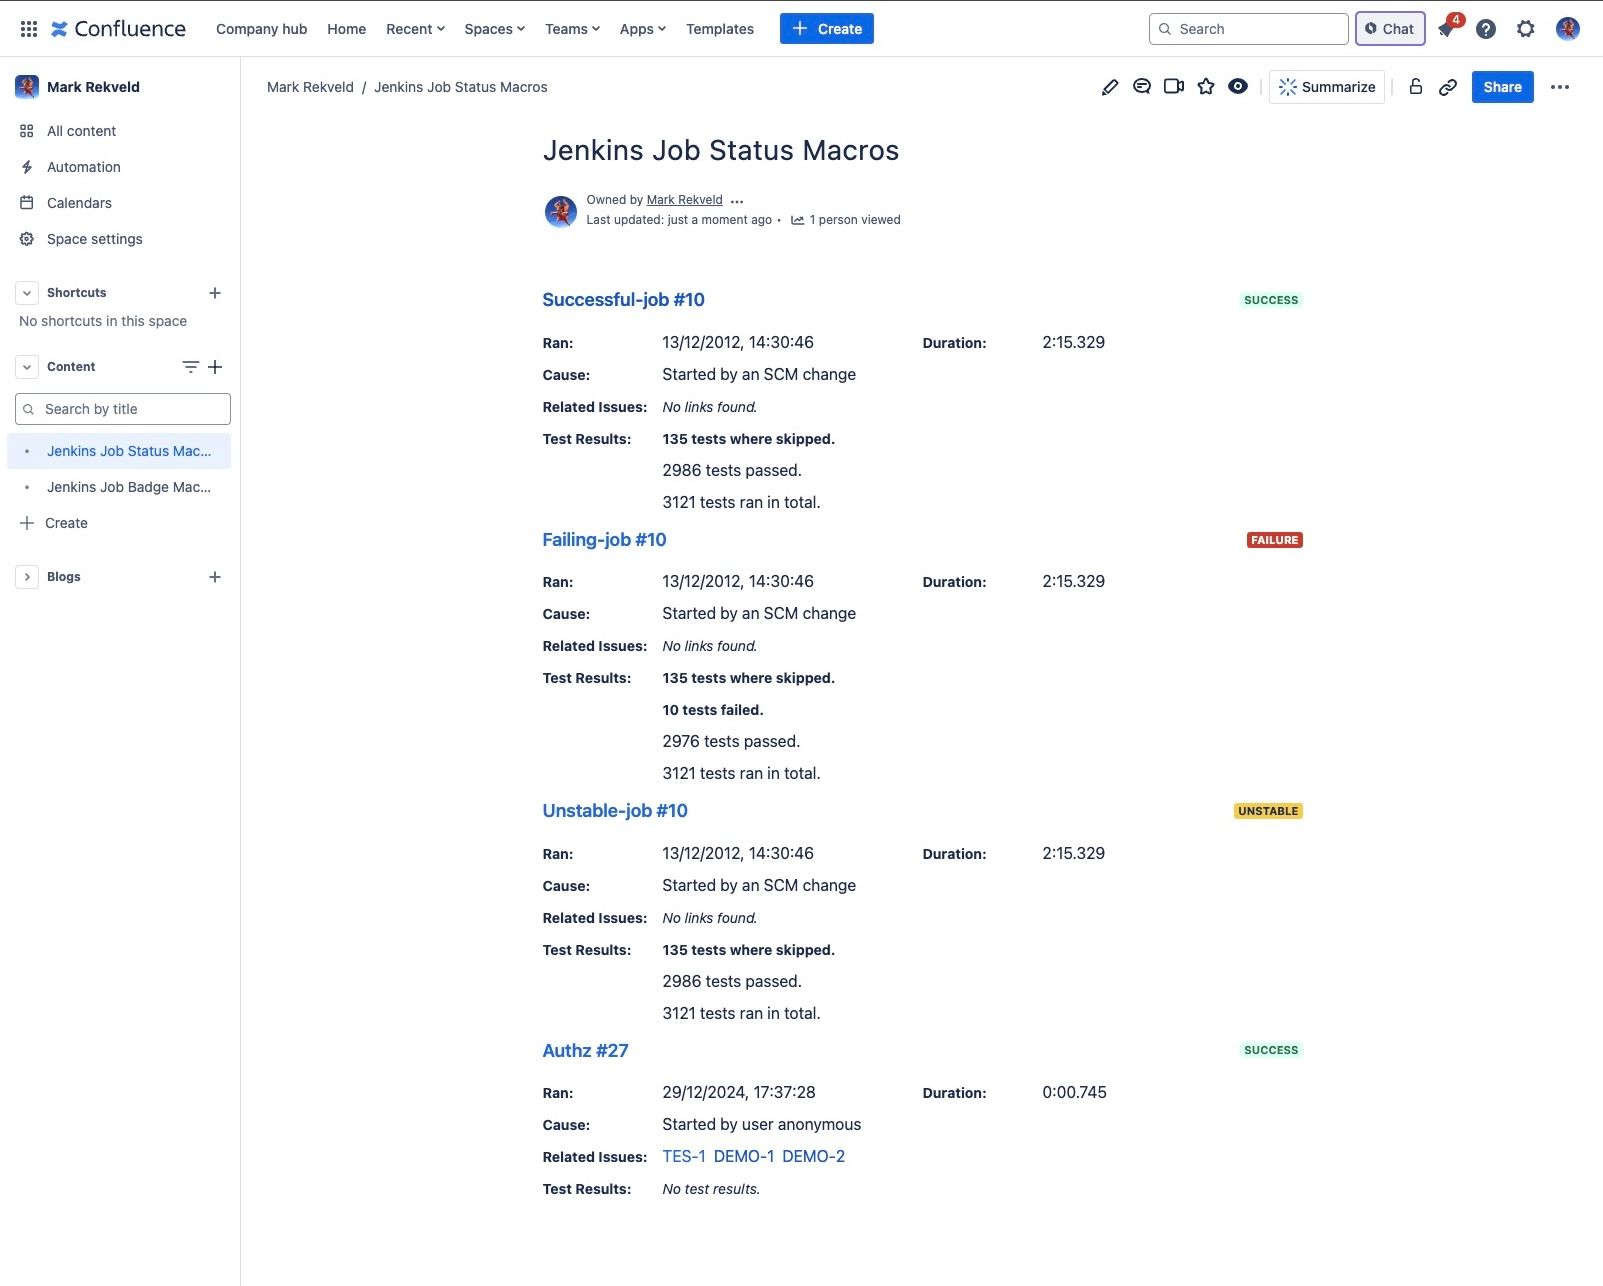The width and height of the screenshot is (1603, 1286).
Task: Click the Confluence logo
Action: [x=118, y=29]
